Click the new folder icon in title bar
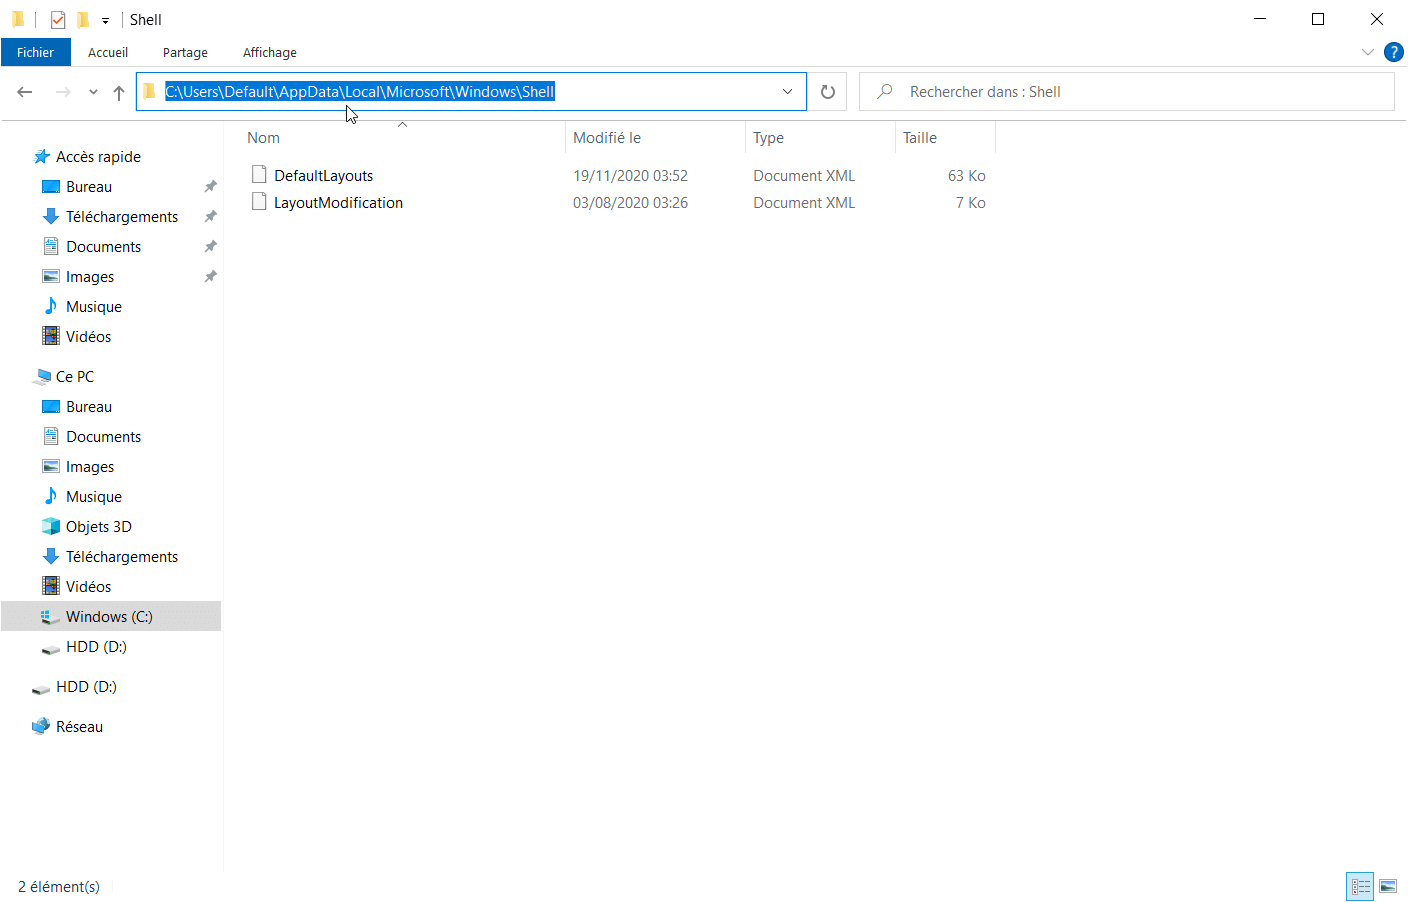 coord(83,20)
